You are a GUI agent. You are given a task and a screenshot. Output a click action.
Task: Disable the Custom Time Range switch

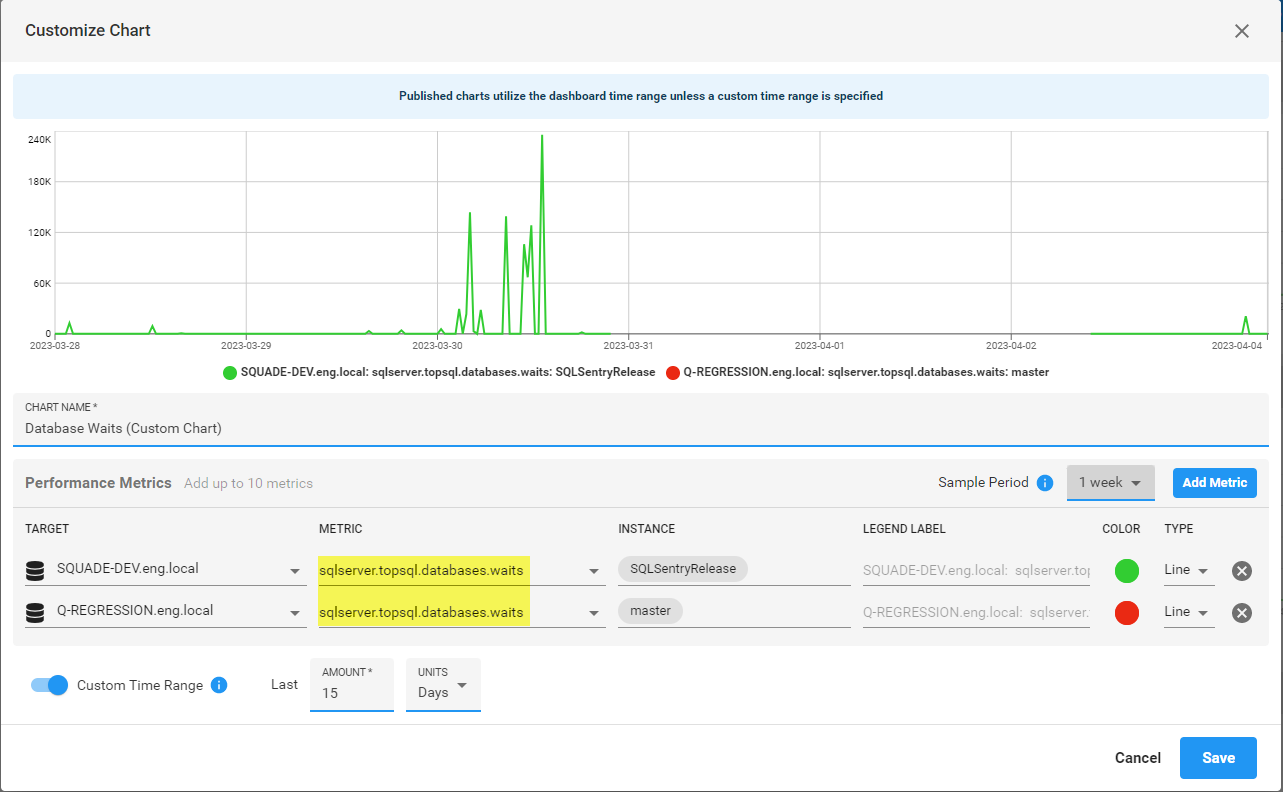(x=49, y=685)
